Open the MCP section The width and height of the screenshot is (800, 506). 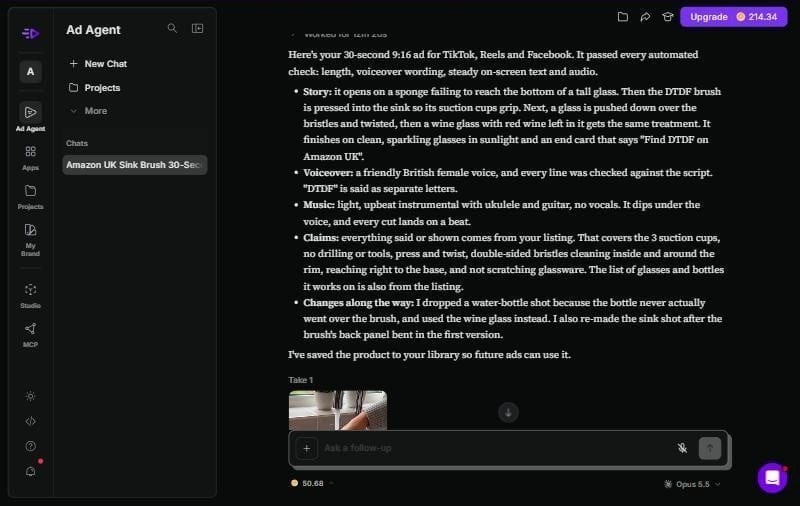[31, 335]
